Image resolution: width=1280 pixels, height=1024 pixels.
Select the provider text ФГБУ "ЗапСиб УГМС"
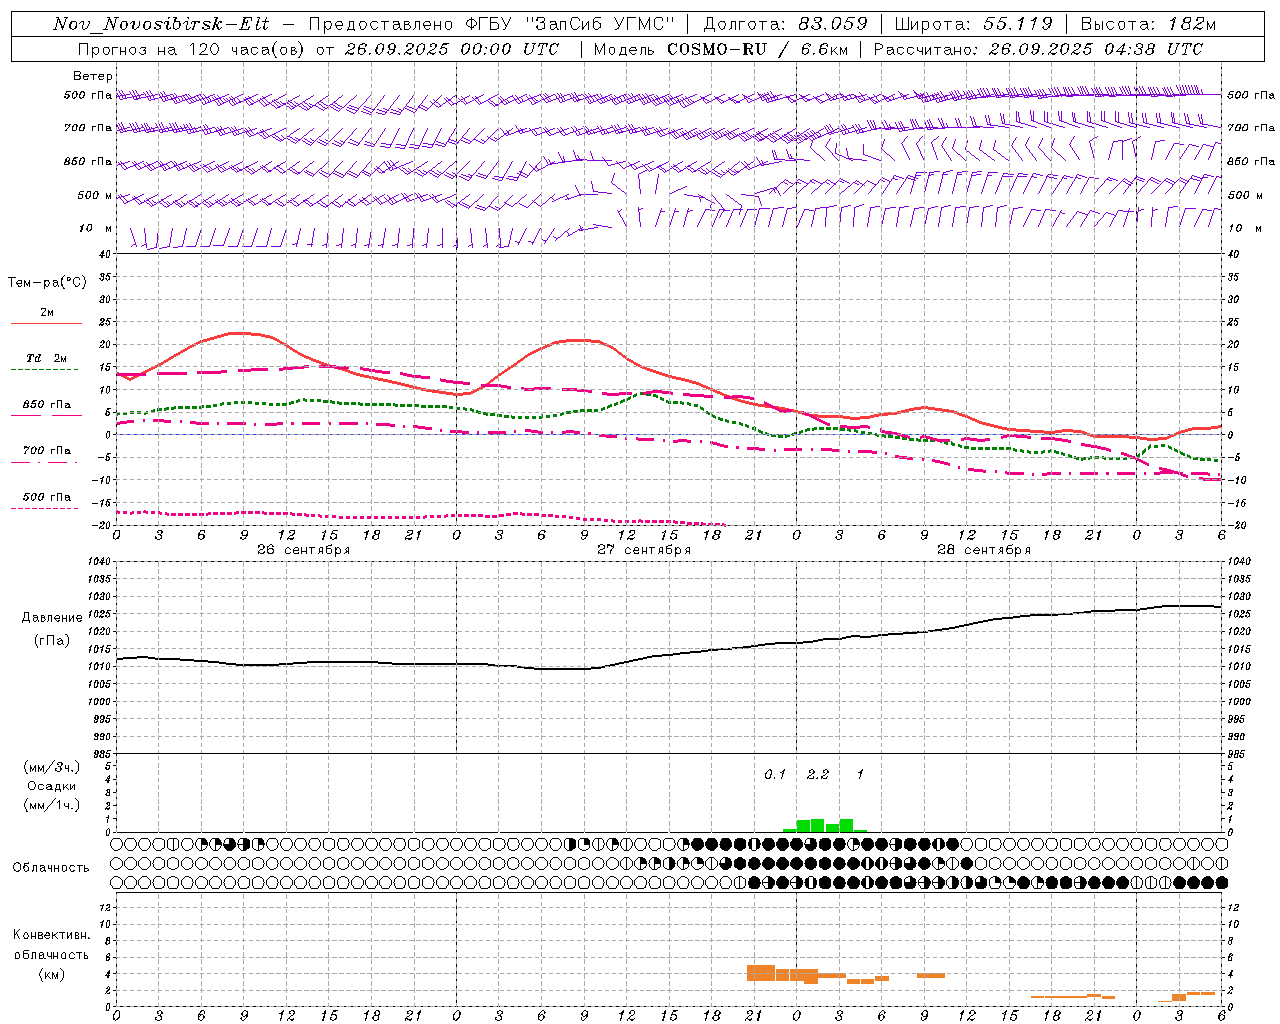pos(571,24)
